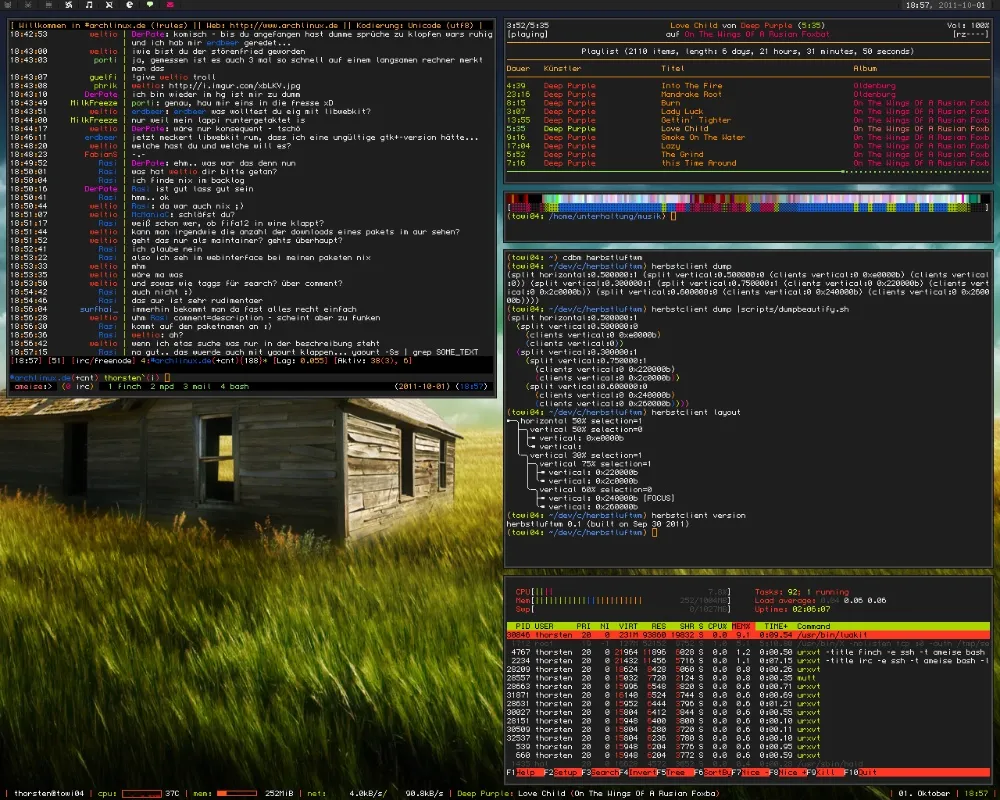The image size is (1000, 800).
Task: Toggle the [playing] status to pause music
Action: [x=525, y=33]
